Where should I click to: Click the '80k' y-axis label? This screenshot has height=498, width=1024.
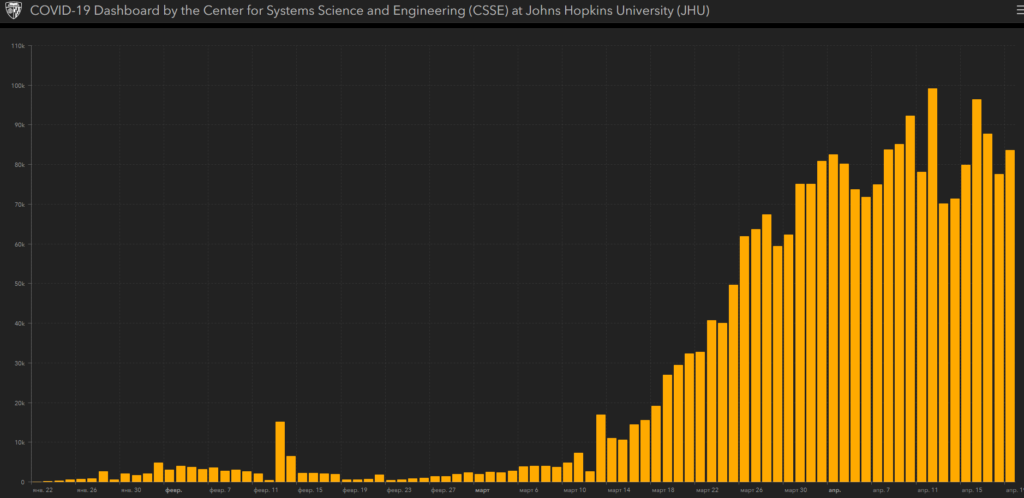click(20, 165)
